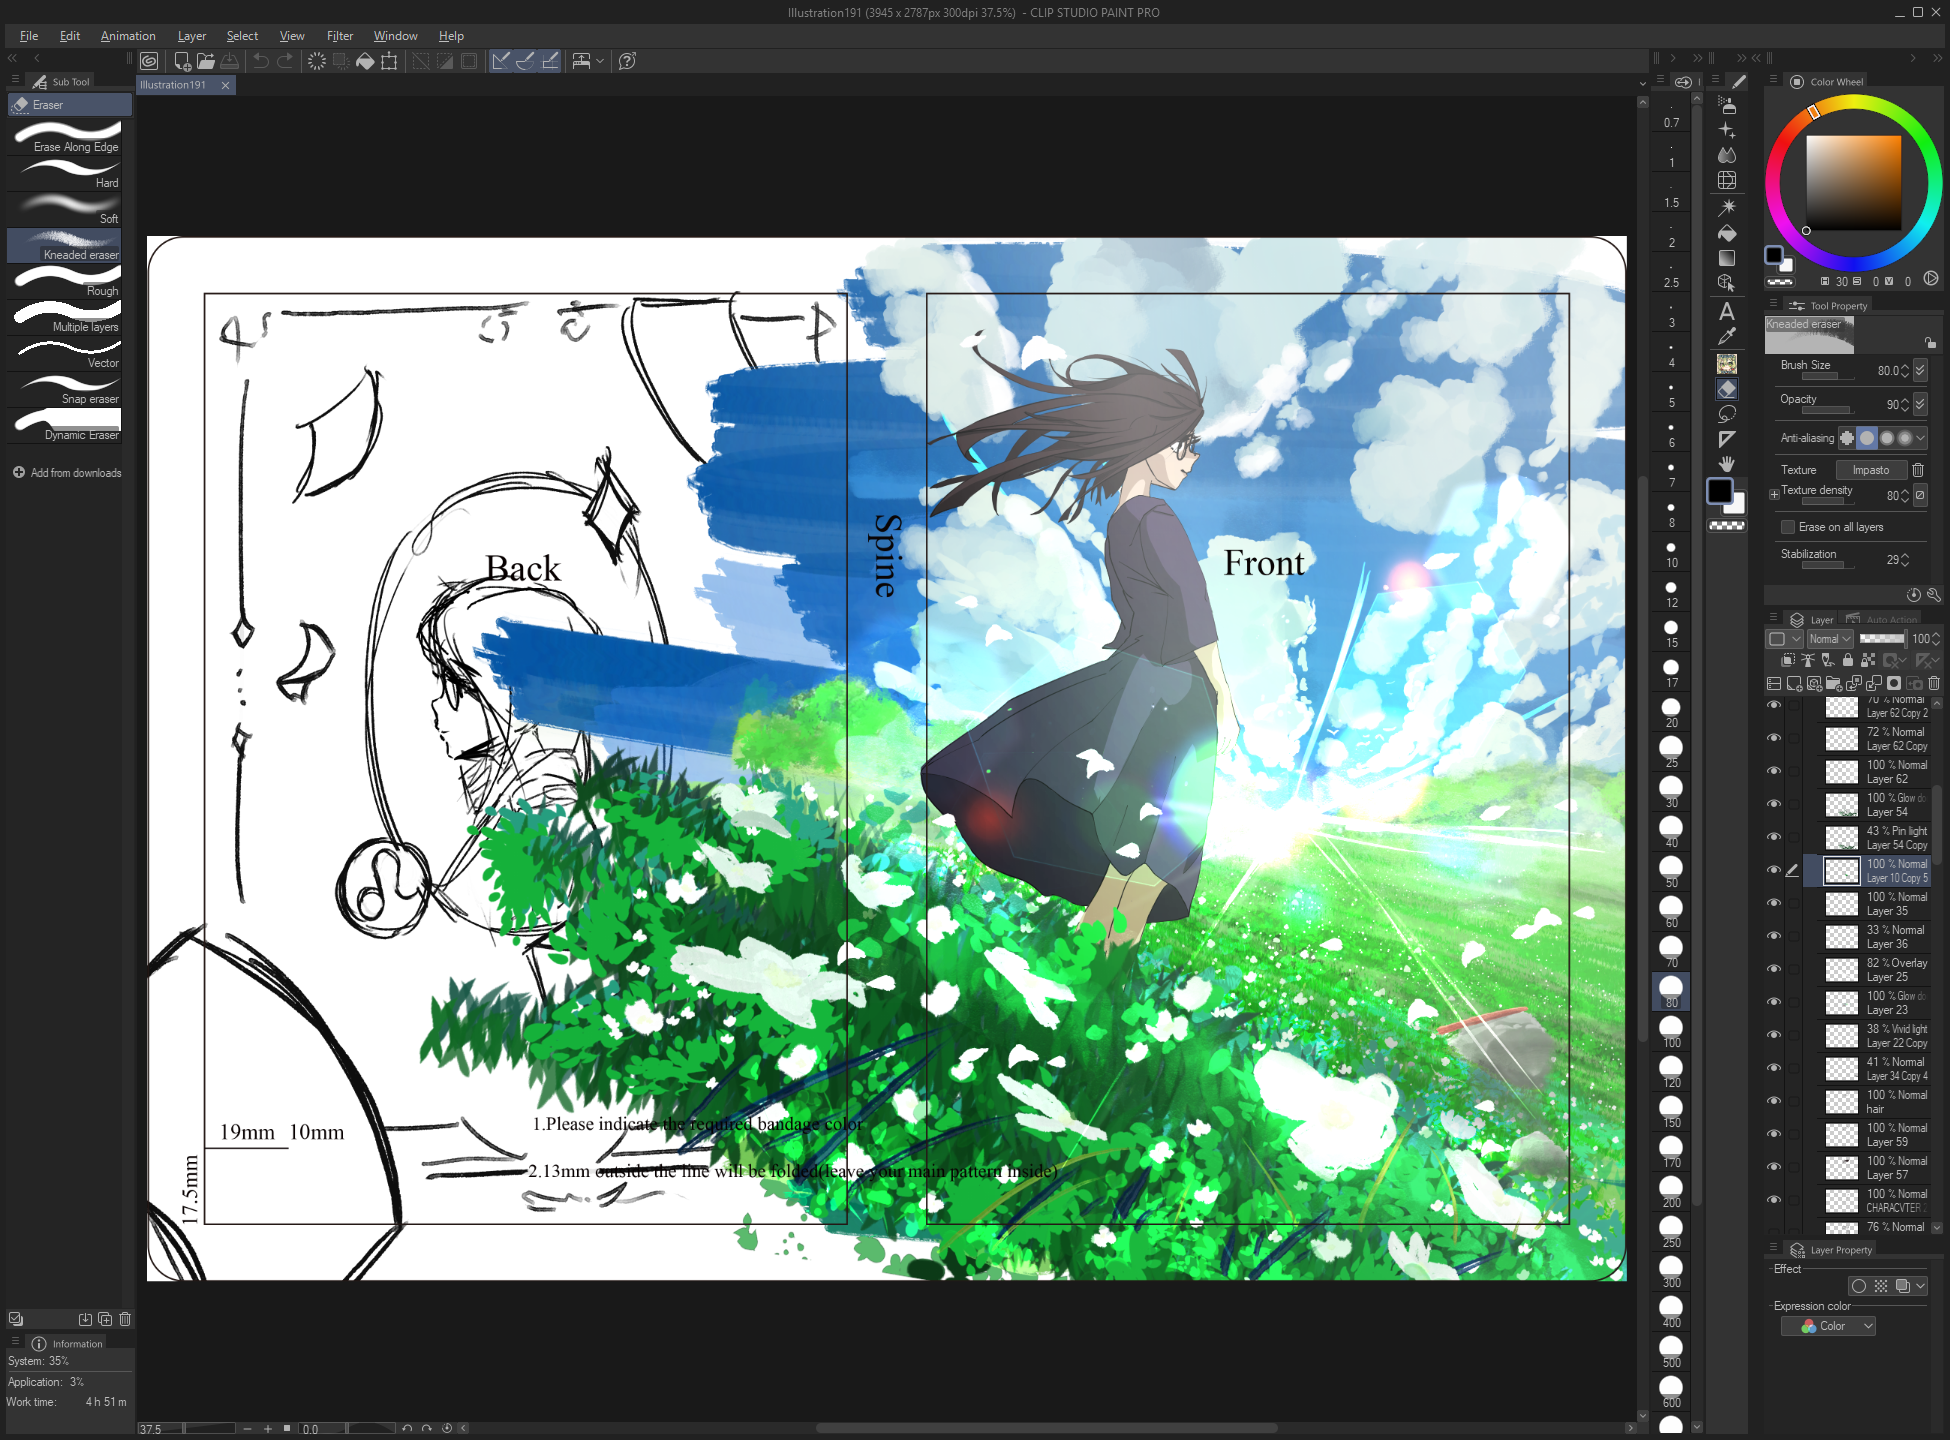Select the Hand move tool
Viewport: 1950px width, 1440px height.
point(1727,464)
